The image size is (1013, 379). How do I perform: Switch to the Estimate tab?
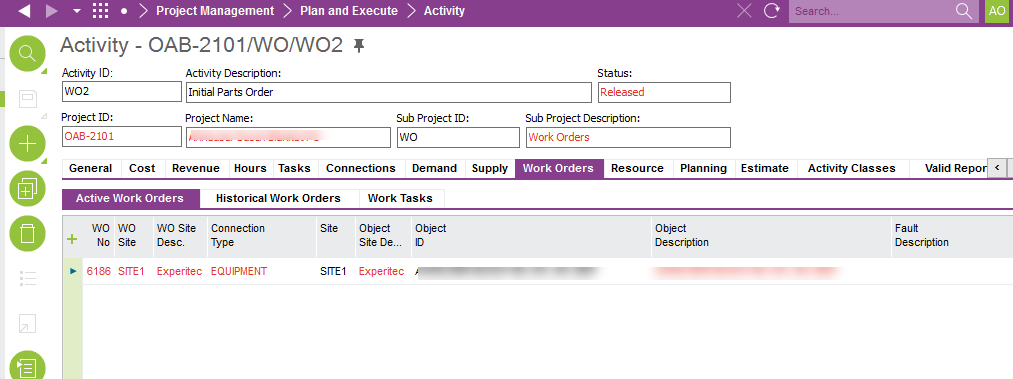point(765,169)
